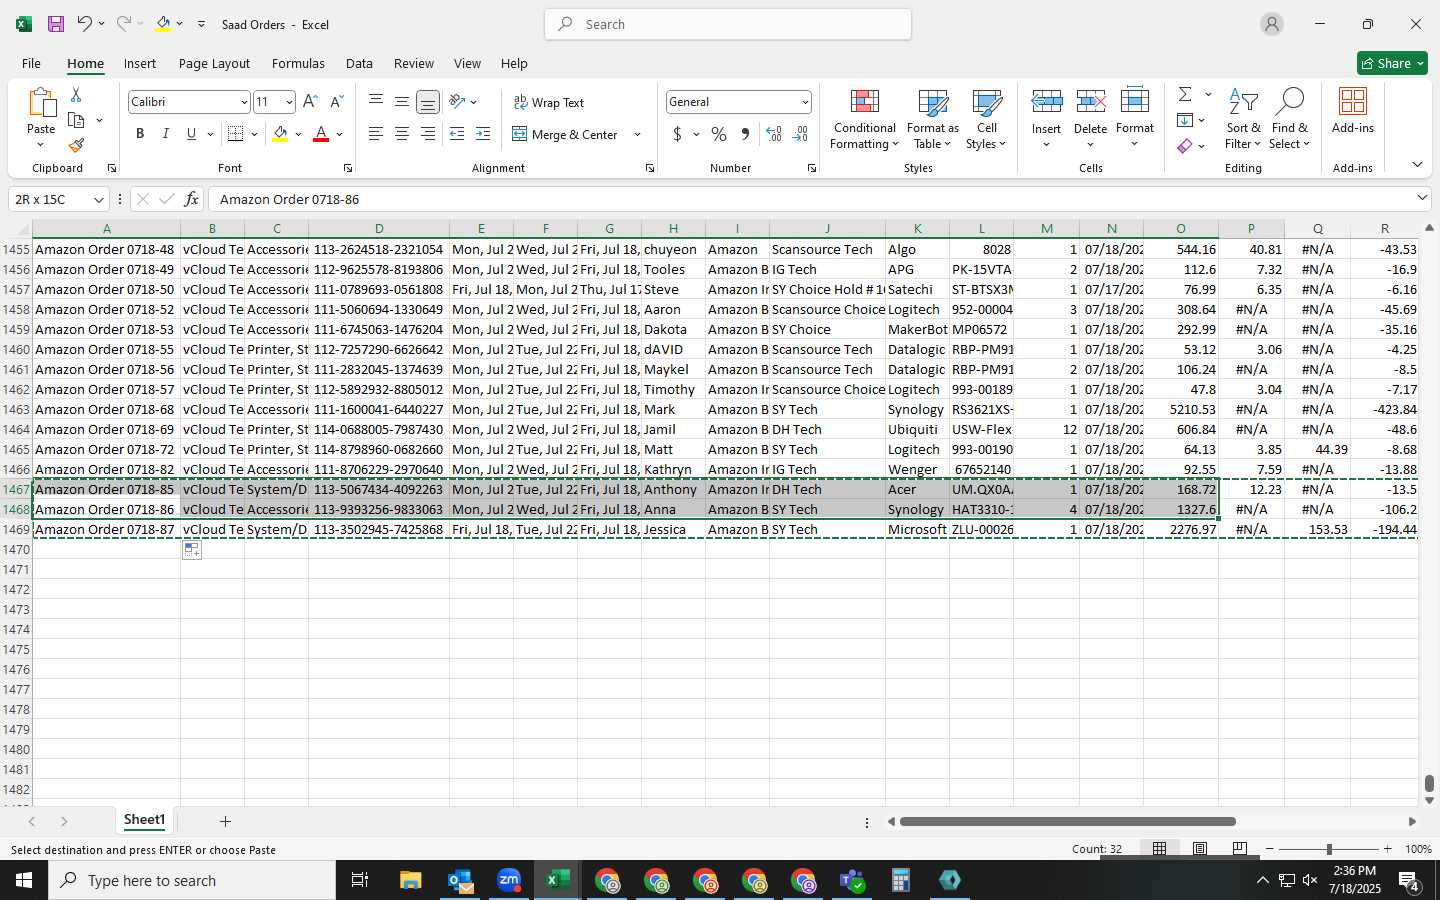Add a new sheet with plus button
This screenshot has height=900, width=1440.
click(x=225, y=821)
